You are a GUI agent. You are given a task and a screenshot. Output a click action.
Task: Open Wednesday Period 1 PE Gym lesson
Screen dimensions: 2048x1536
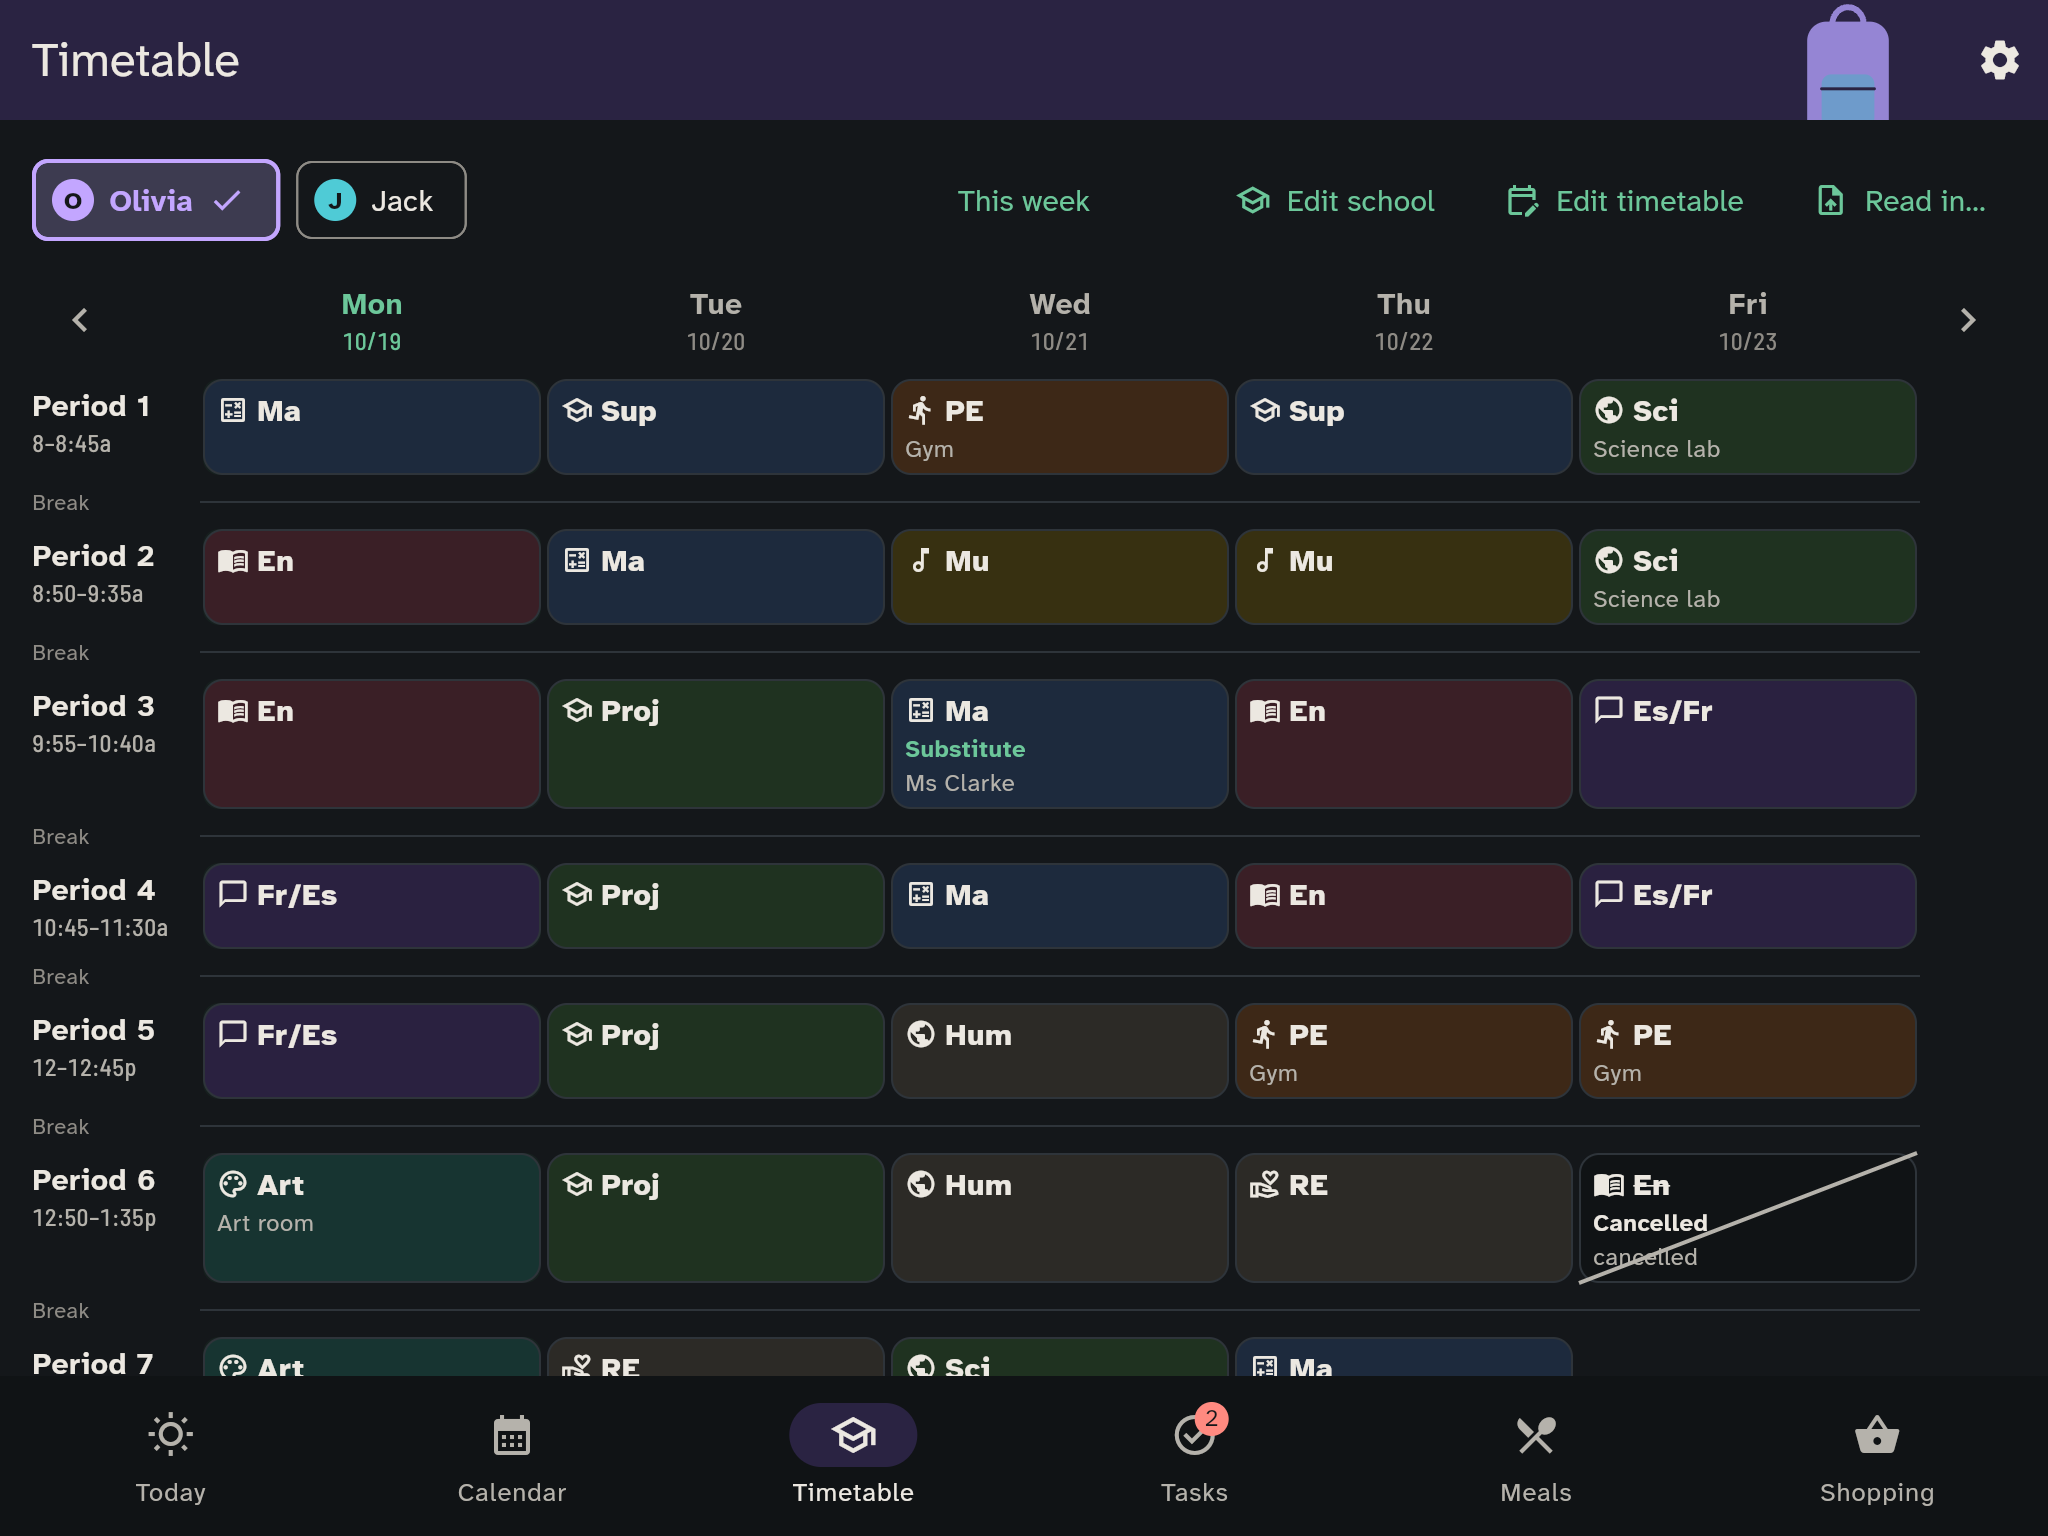[x=1060, y=427]
